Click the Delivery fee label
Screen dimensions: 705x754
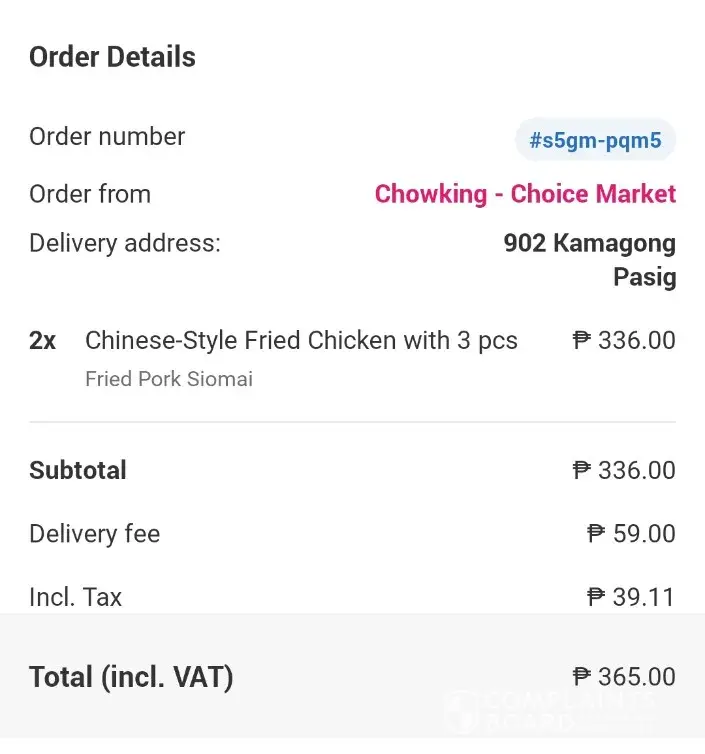pyautogui.click(x=94, y=534)
